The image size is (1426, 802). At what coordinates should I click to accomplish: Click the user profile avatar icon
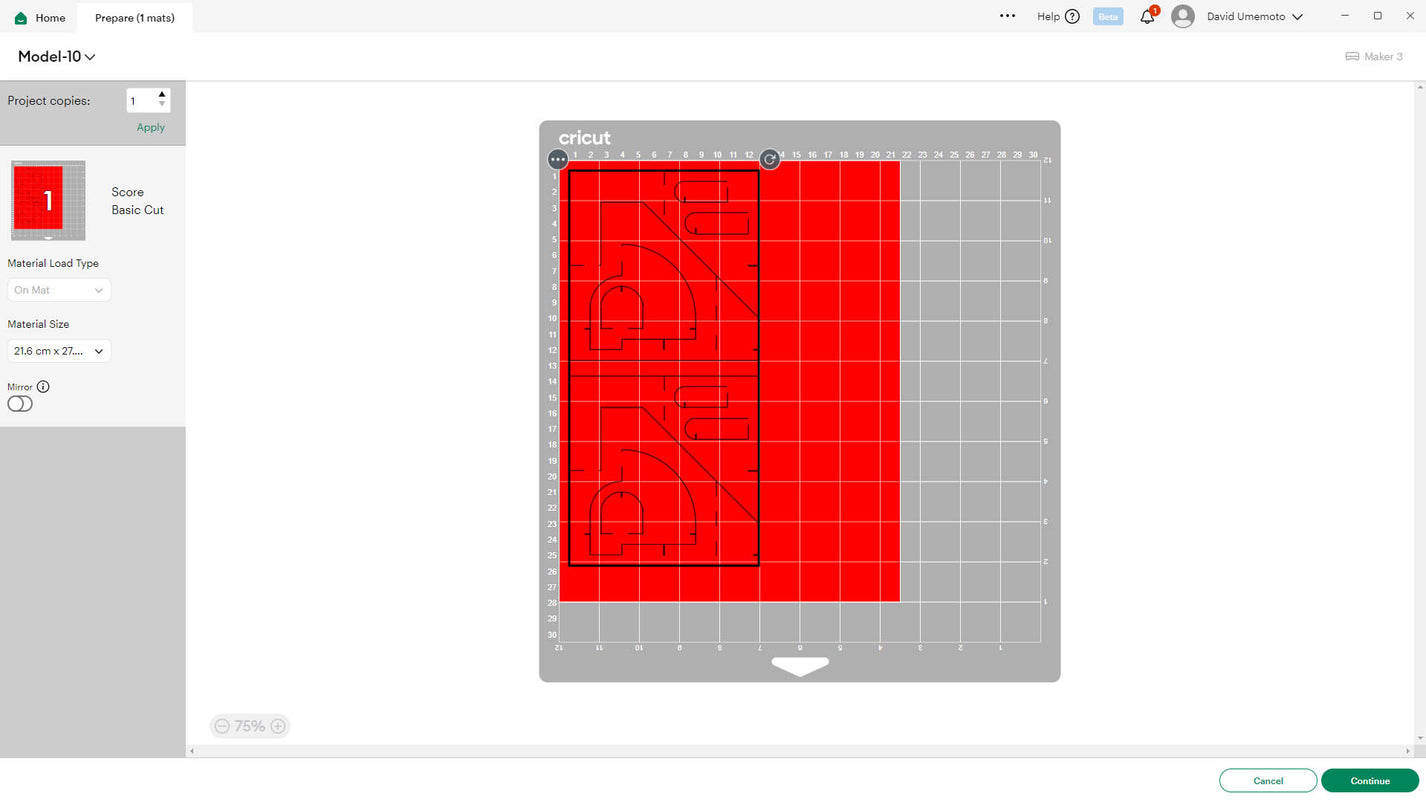tap(1183, 17)
